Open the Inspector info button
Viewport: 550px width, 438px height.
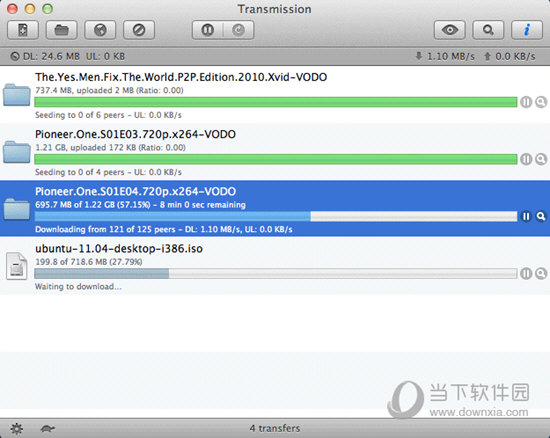[x=527, y=30]
